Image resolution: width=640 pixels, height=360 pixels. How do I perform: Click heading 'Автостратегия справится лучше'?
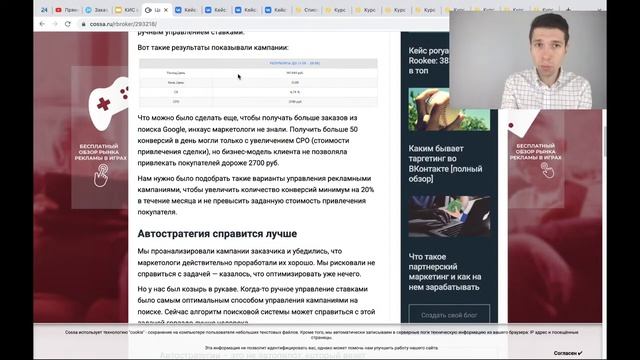tap(217, 233)
